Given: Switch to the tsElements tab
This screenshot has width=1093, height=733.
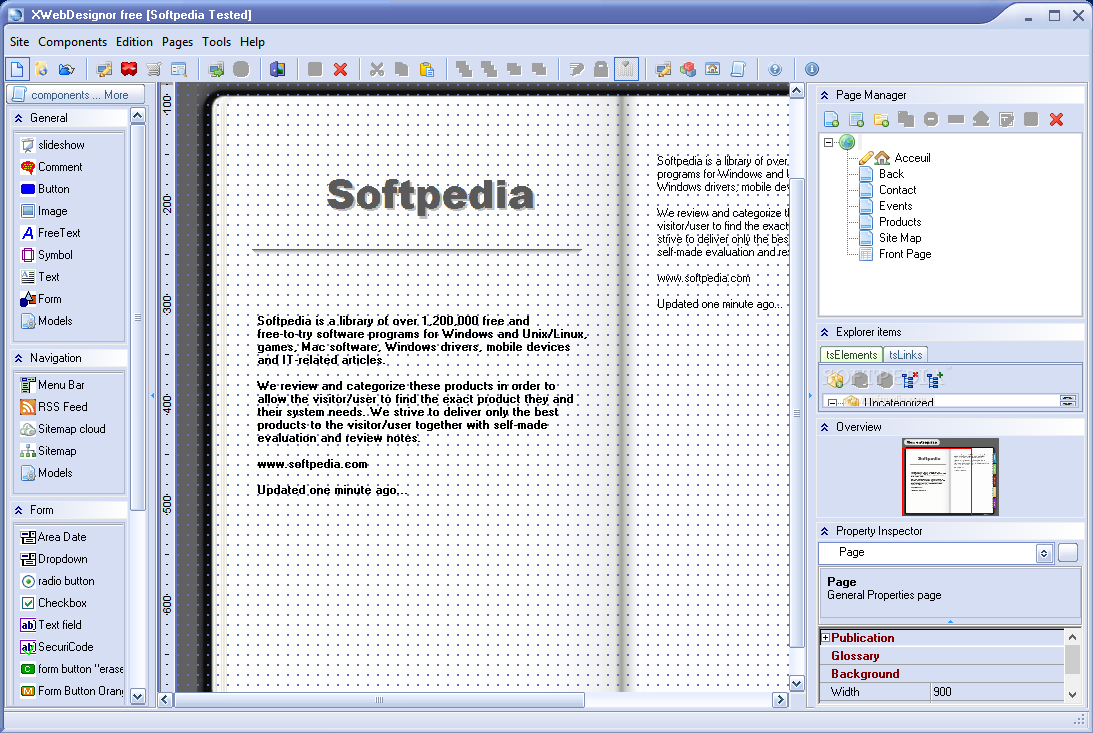Looking at the screenshot, I should pyautogui.click(x=851, y=355).
